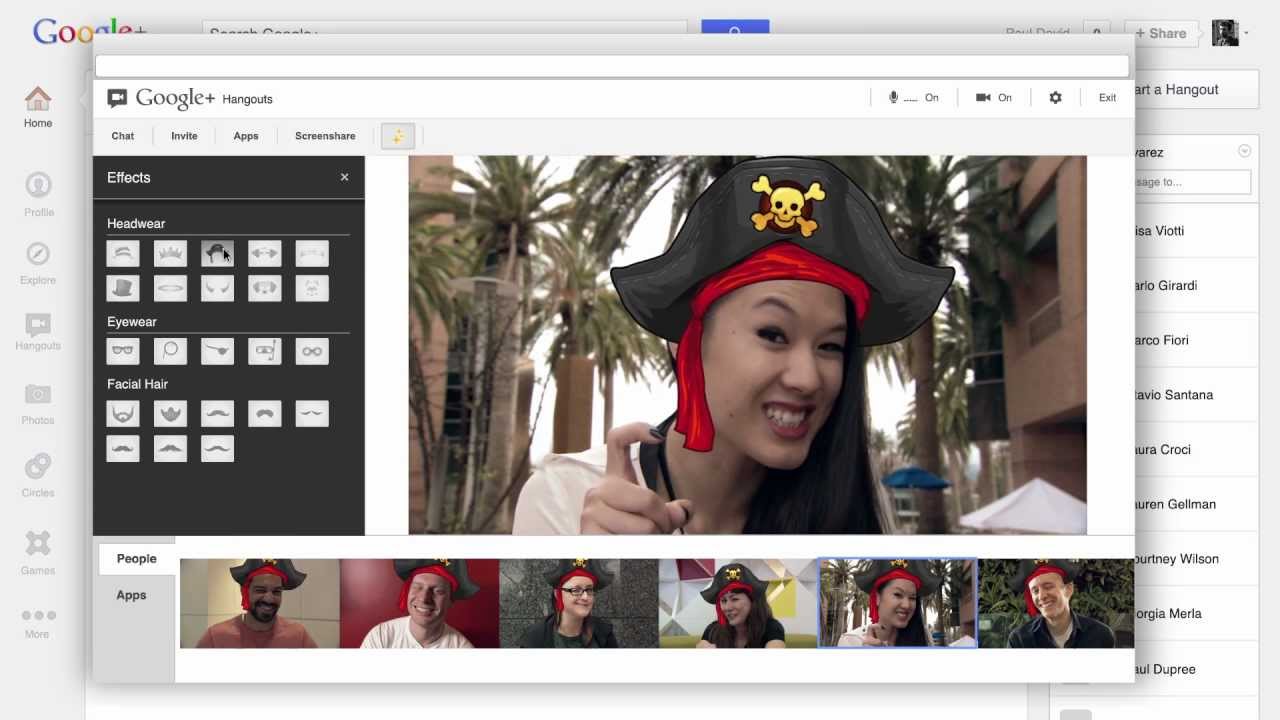Click the main video feed
This screenshot has width=1280, height=720.
pos(747,345)
